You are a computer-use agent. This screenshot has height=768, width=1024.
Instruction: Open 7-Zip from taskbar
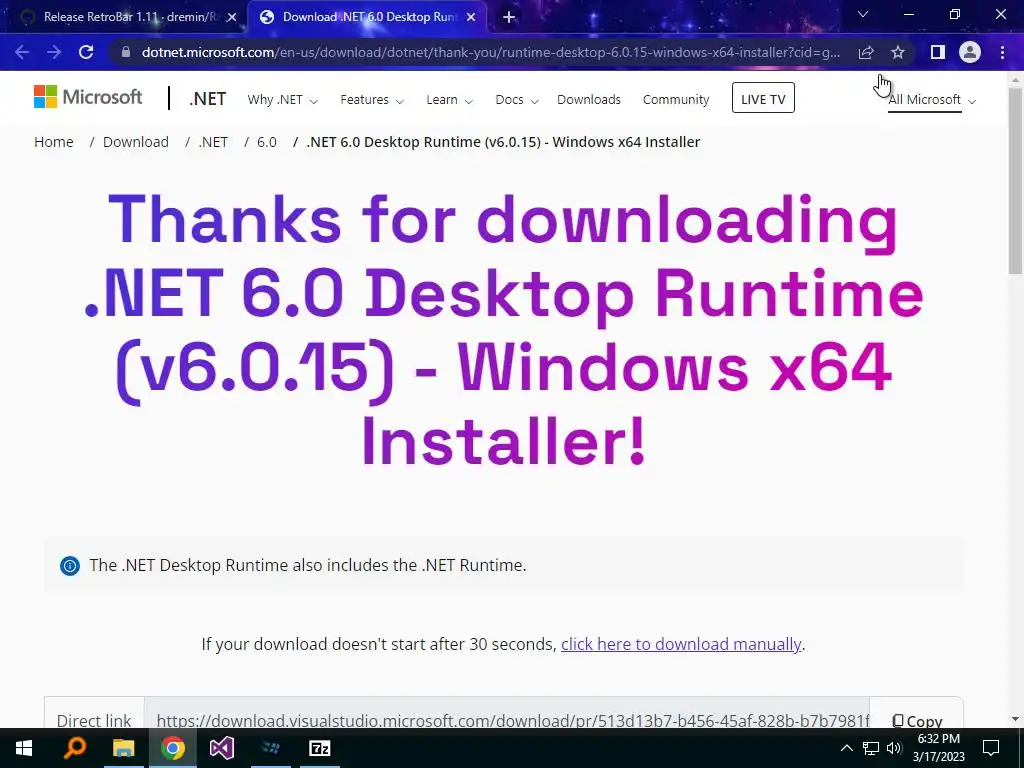[319, 748]
